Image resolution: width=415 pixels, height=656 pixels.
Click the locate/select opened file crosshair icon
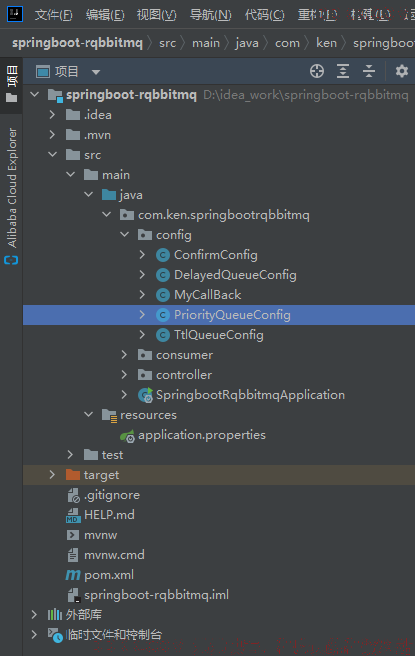tap(317, 71)
